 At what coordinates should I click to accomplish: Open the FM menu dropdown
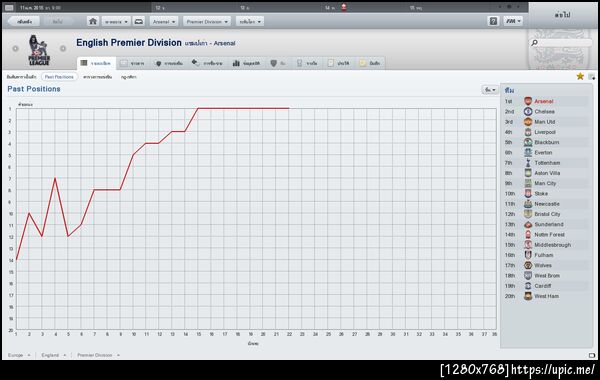coord(513,21)
